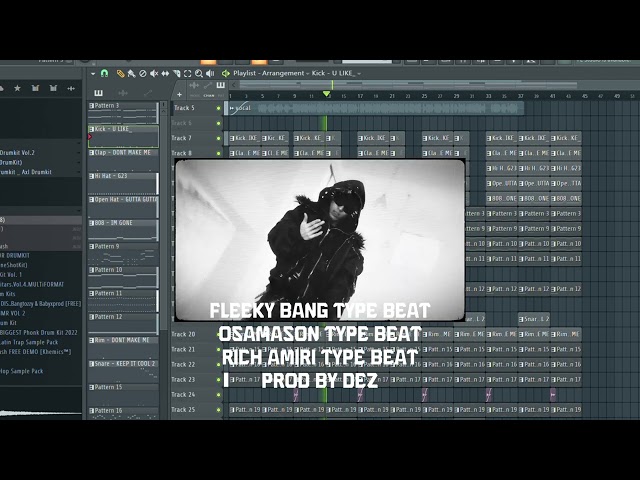Select Rim - DONT MAKE ME pattern
Screen dimensions: 640x480
click(123, 348)
